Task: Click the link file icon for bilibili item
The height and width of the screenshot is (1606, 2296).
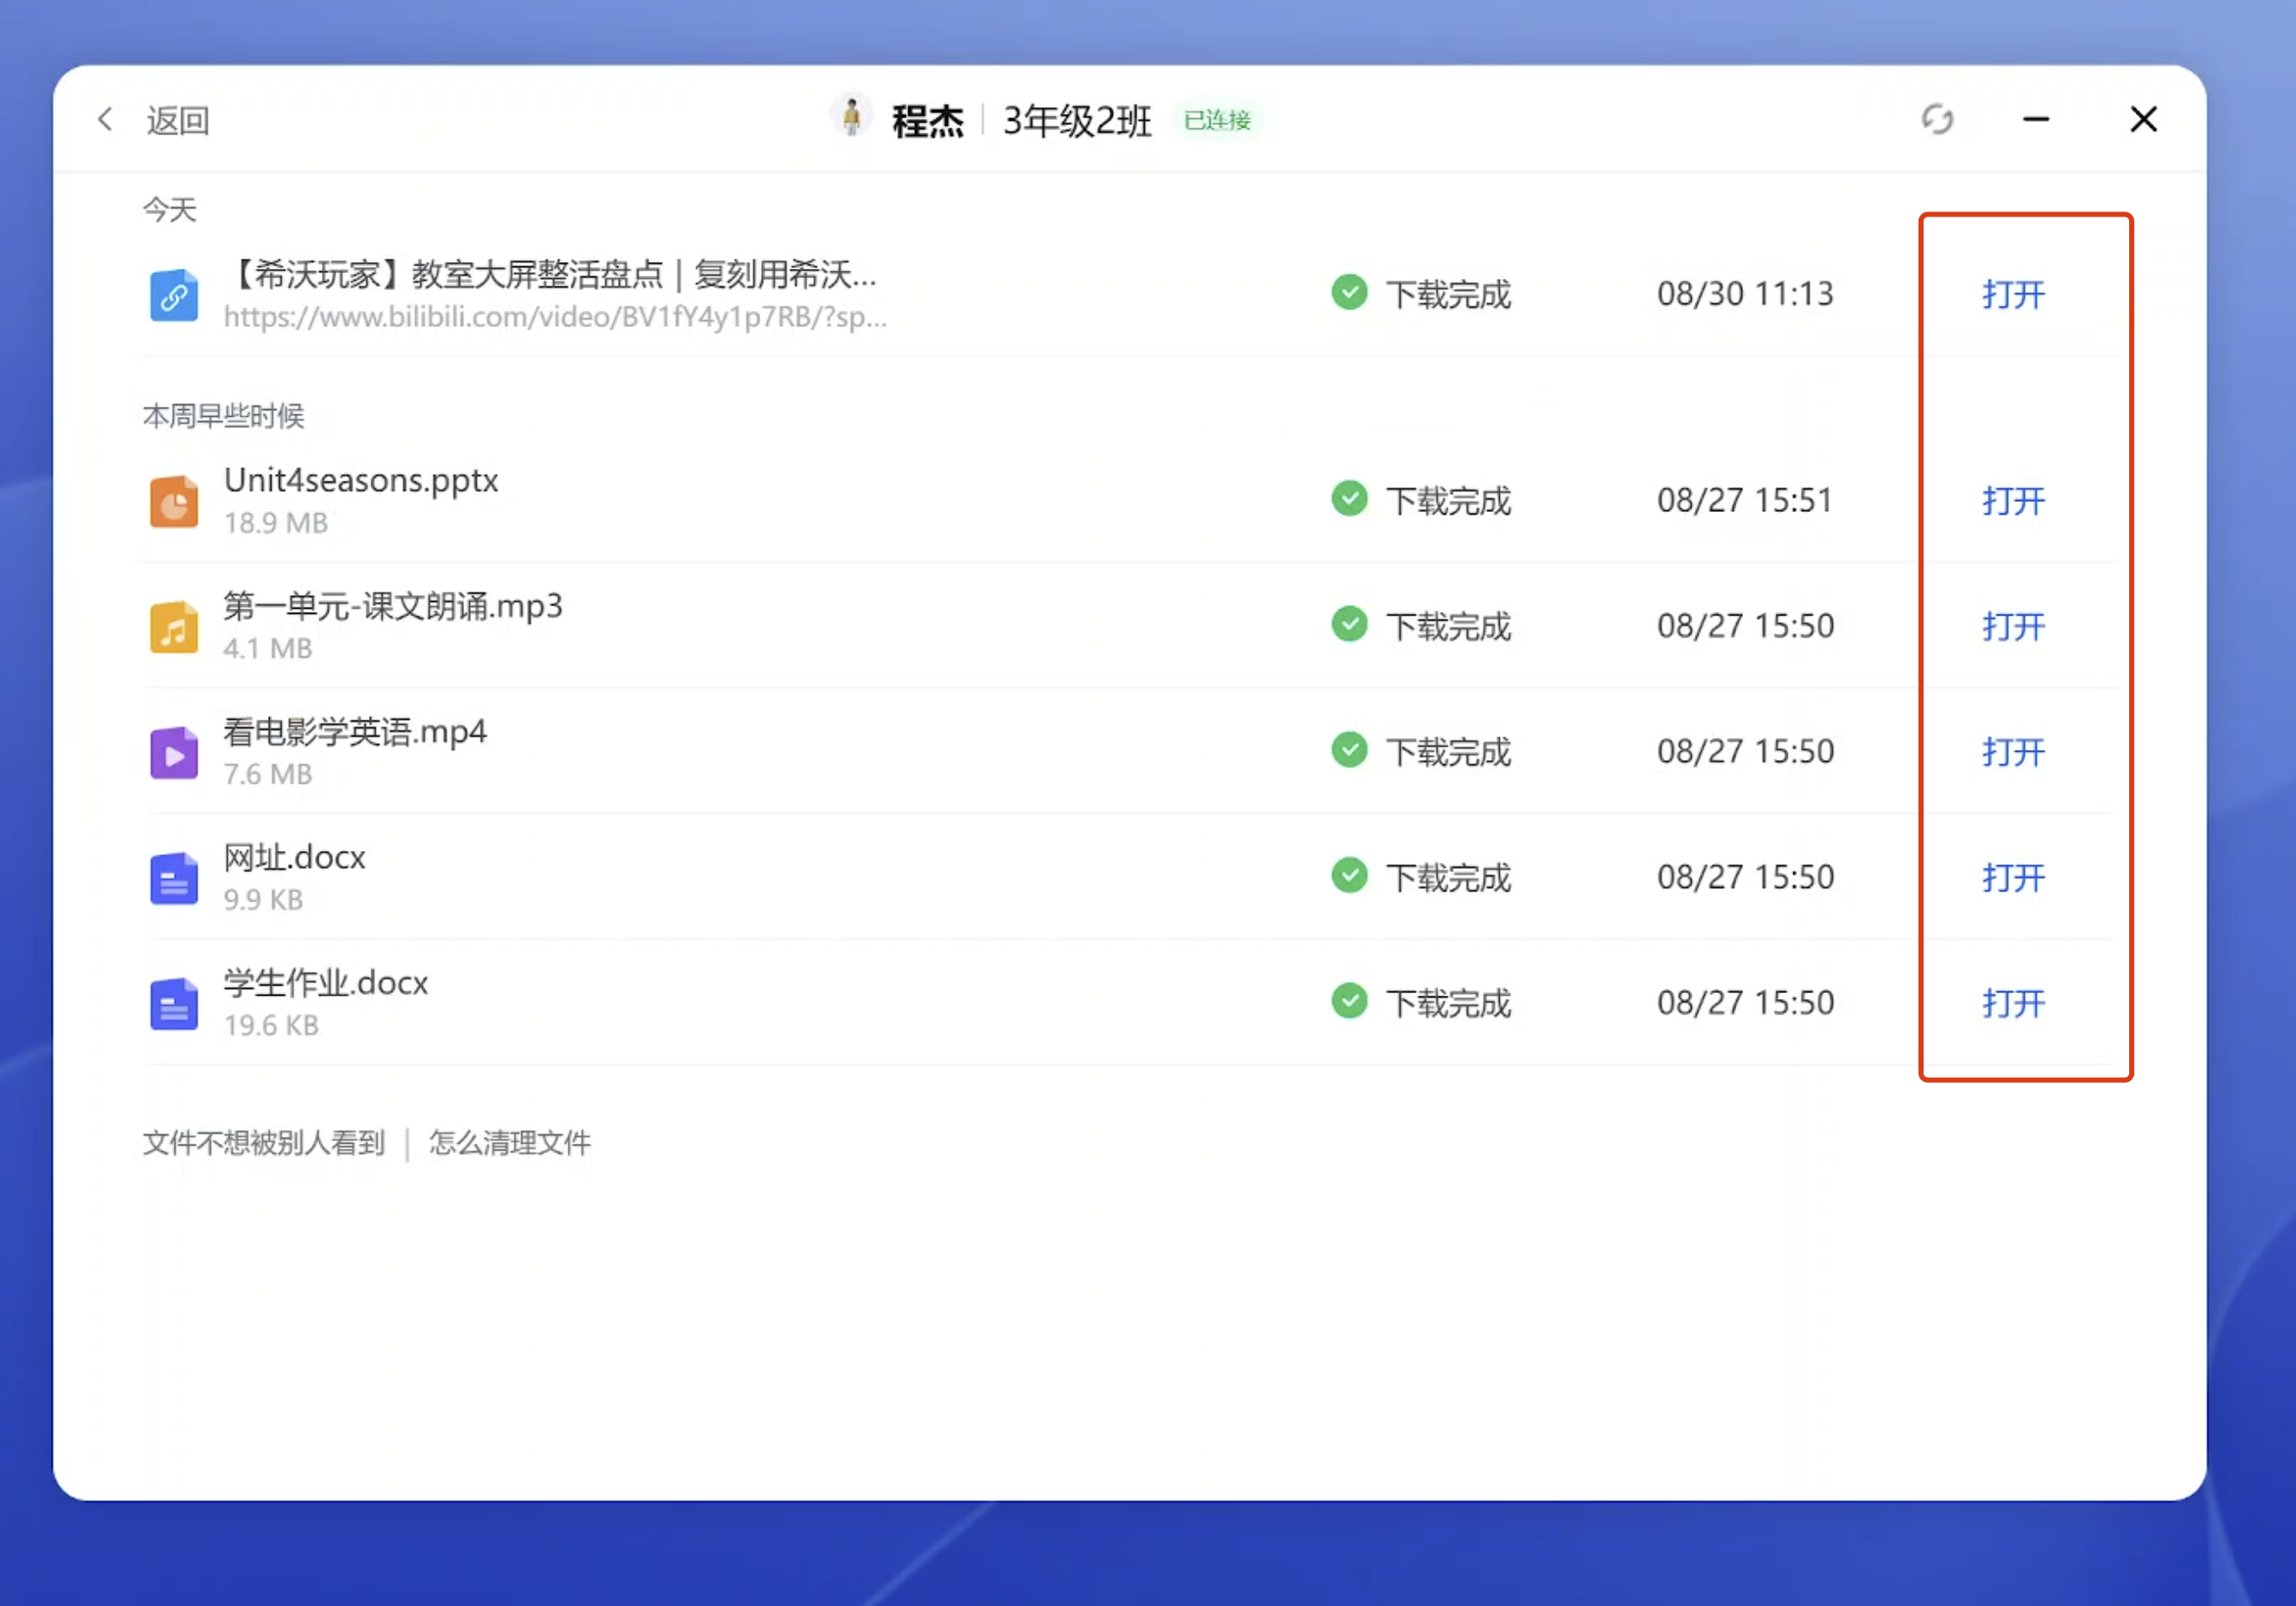Action: (x=174, y=296)
